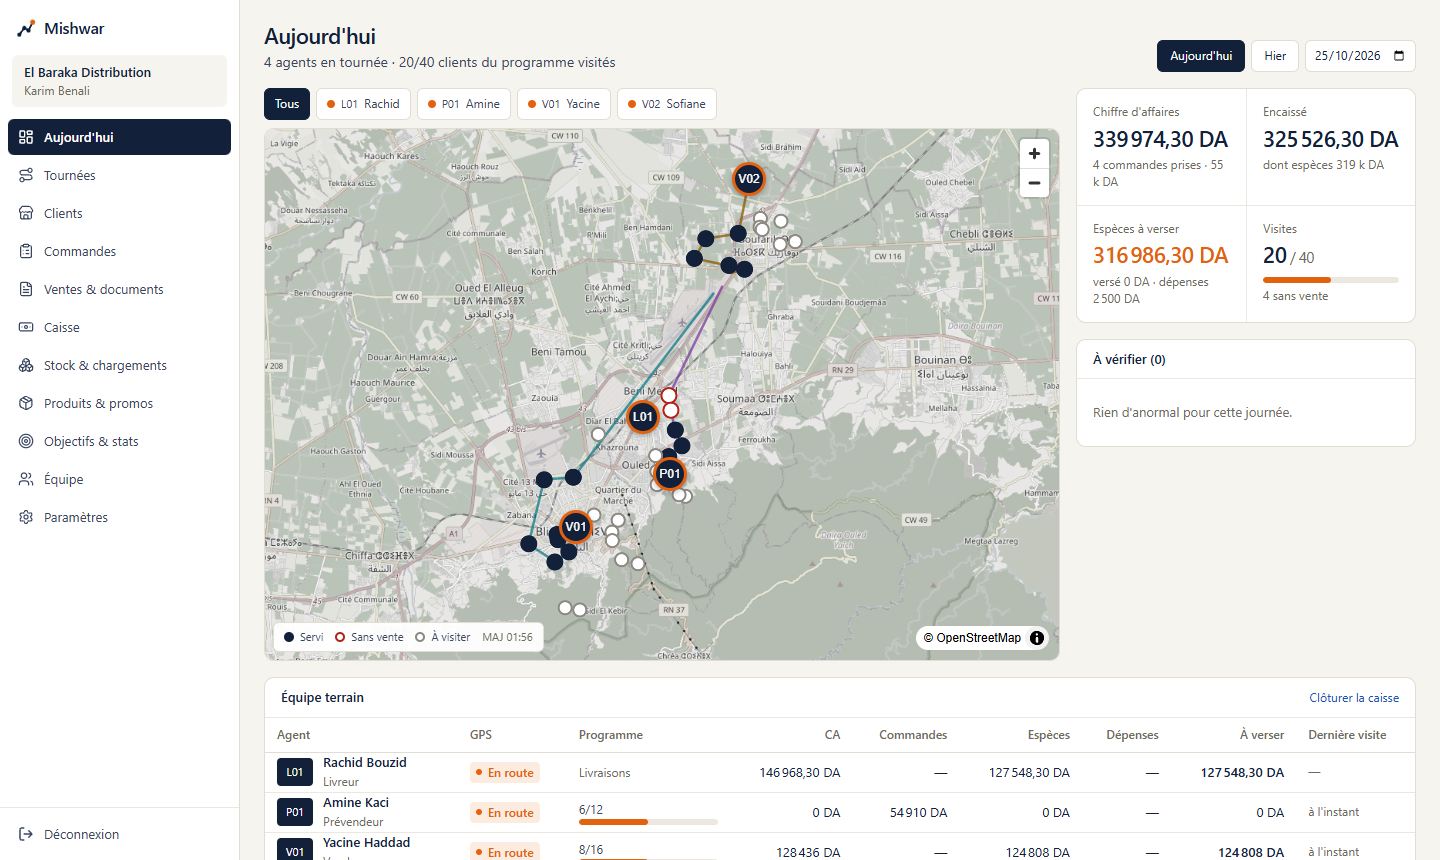Open the map attribution info icon
The width and height of the screenshot is (1440, 860).
pos(1037,638)
